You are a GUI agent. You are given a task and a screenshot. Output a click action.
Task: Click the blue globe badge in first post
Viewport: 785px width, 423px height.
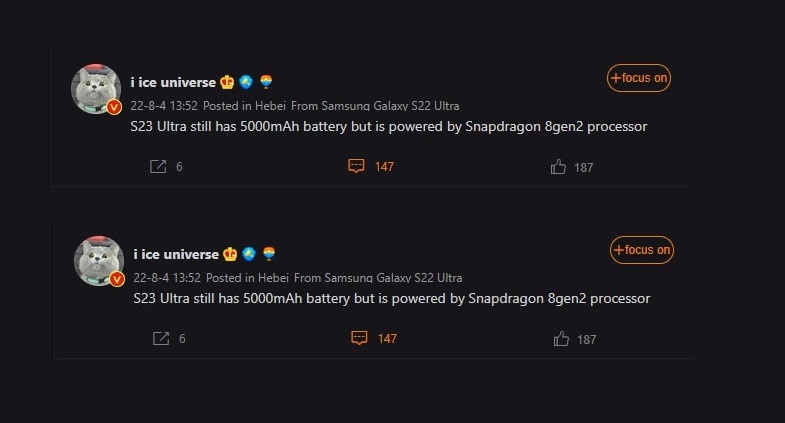(x=246, y=82)
